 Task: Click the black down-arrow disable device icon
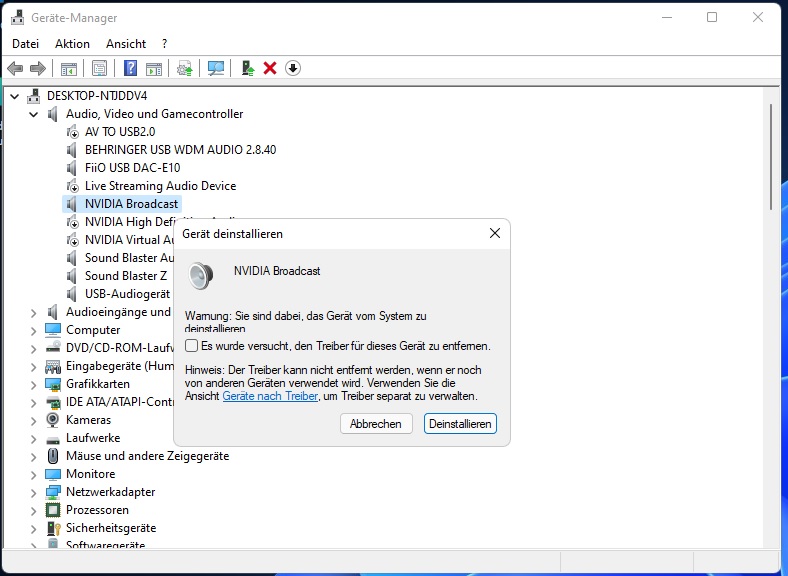[293, 68]
